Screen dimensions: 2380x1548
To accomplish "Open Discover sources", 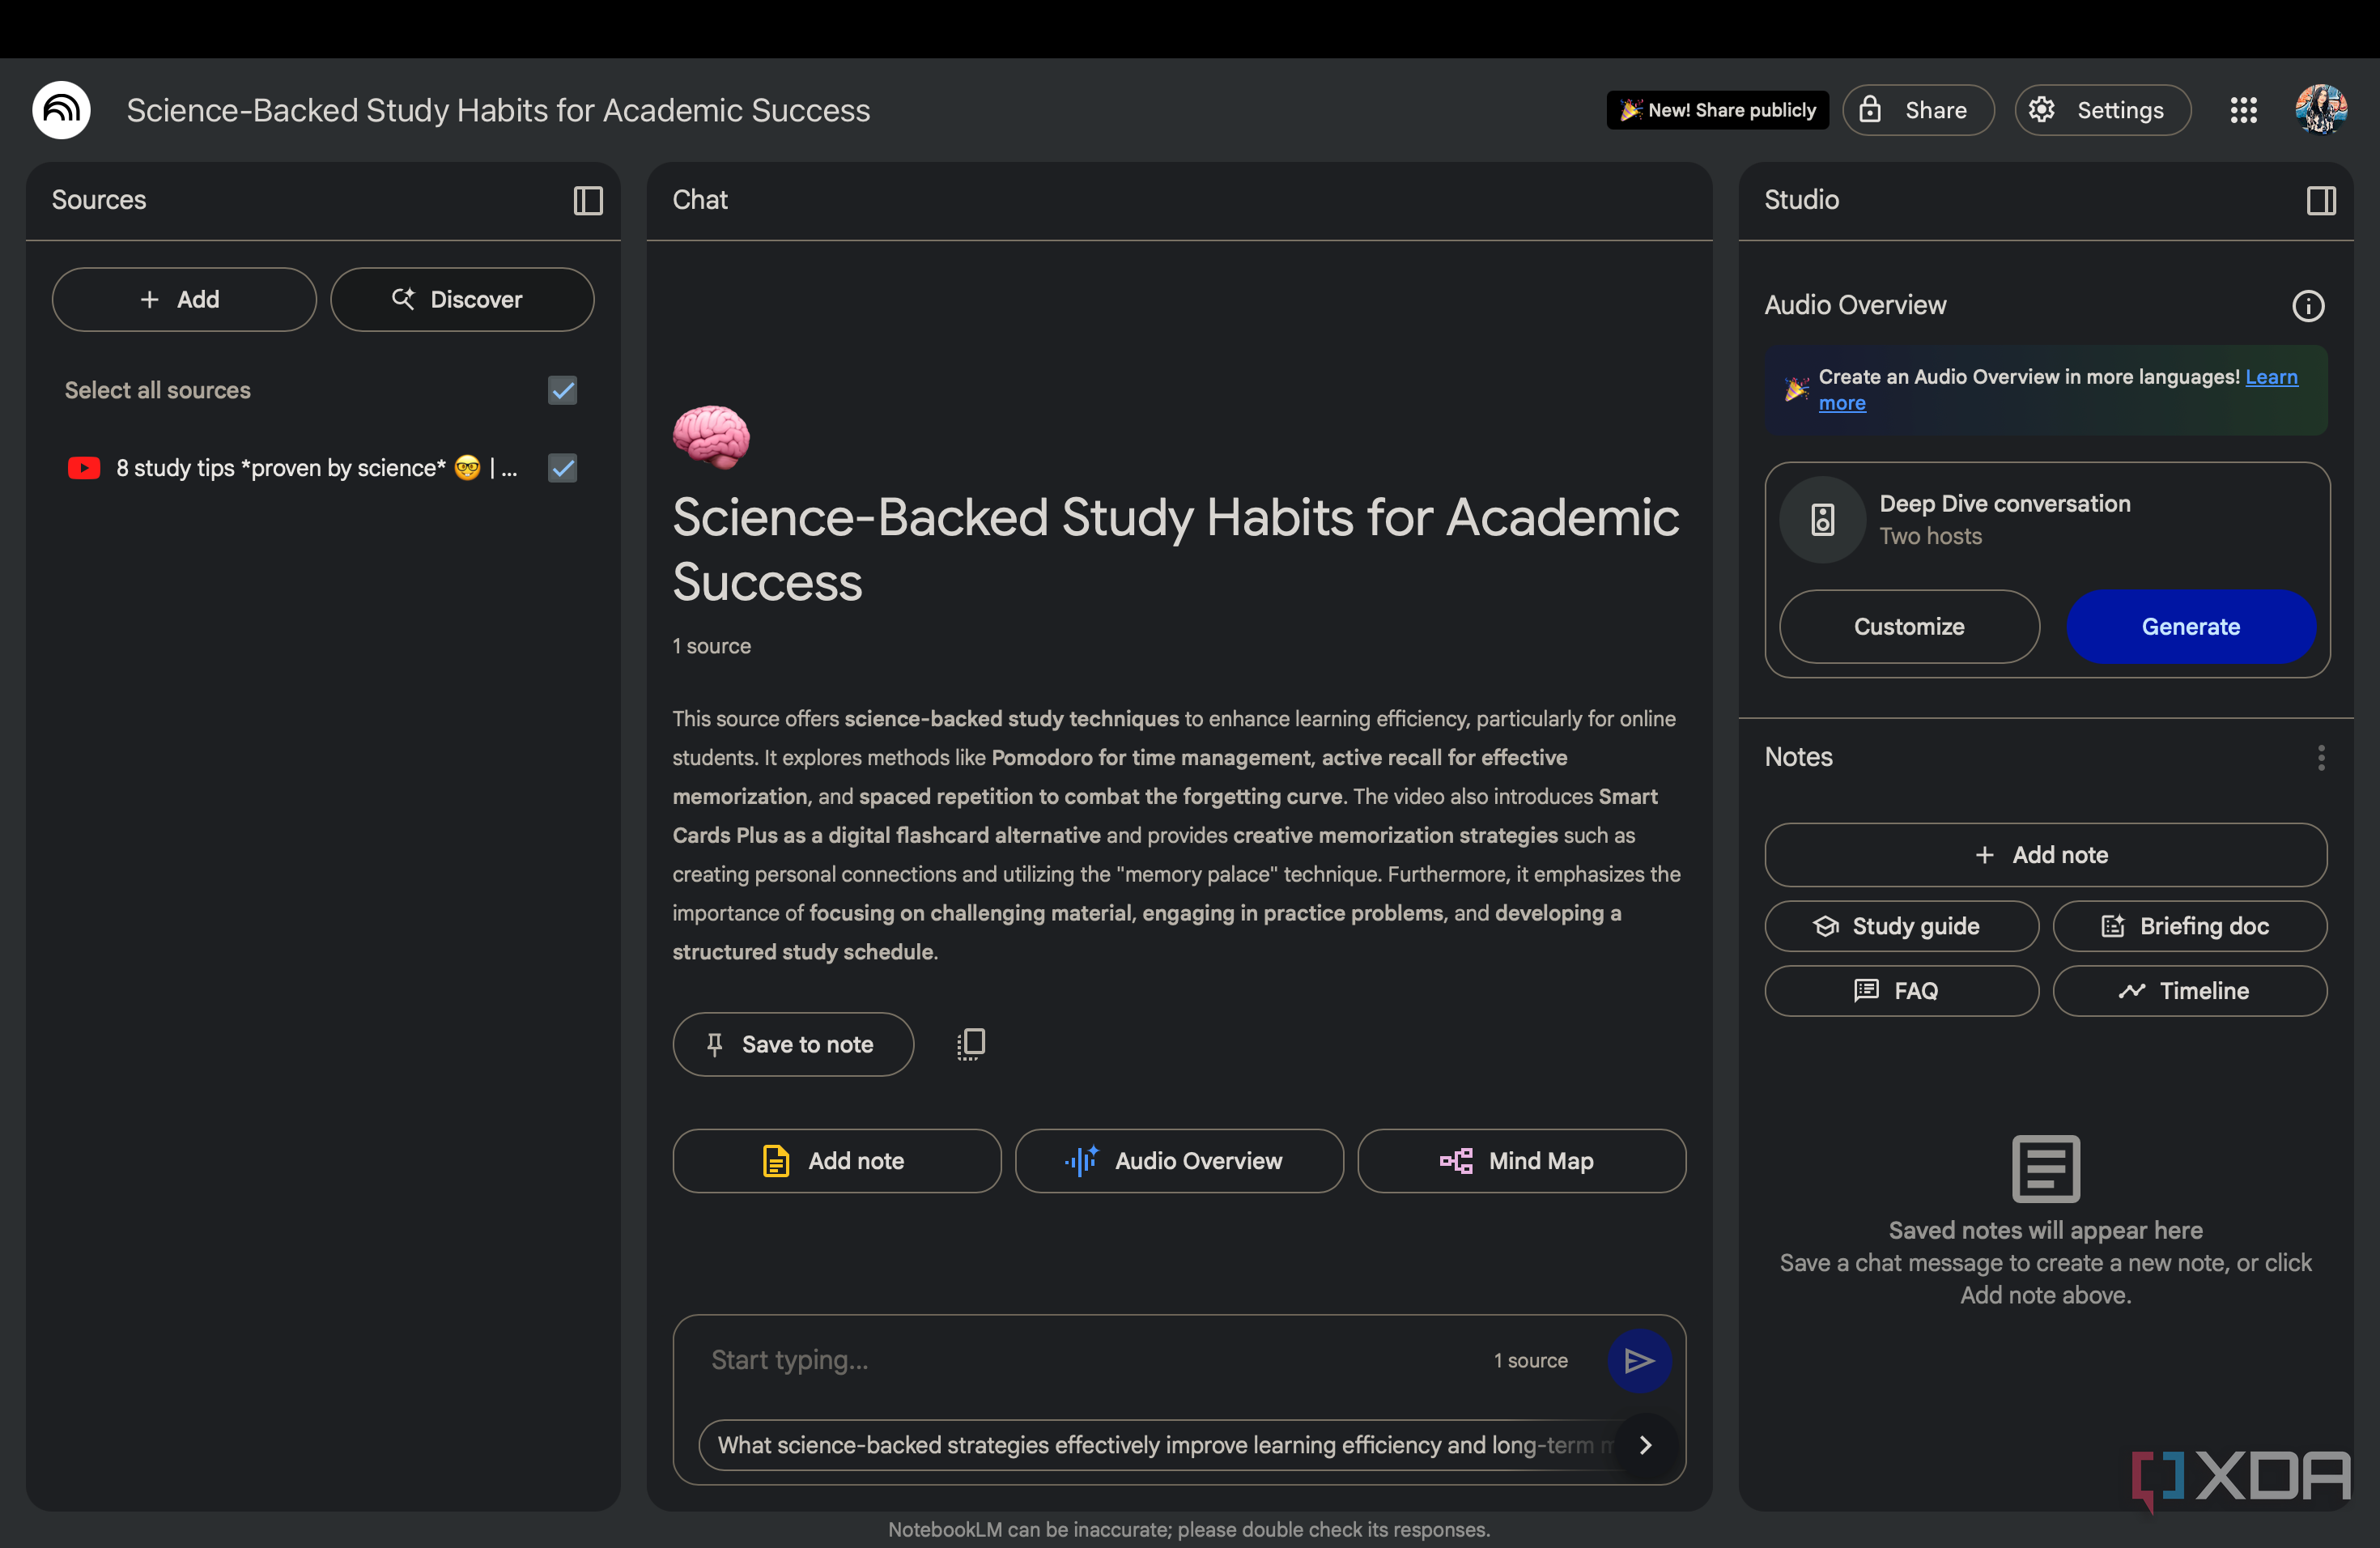I will (x=462, y=299).
